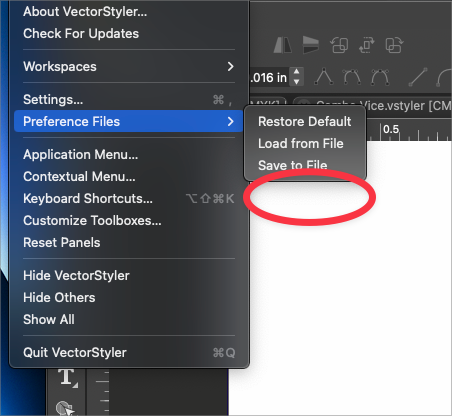Click the straight line segment icon
This screenshot has width=452, height=416.
pos(418,77)
